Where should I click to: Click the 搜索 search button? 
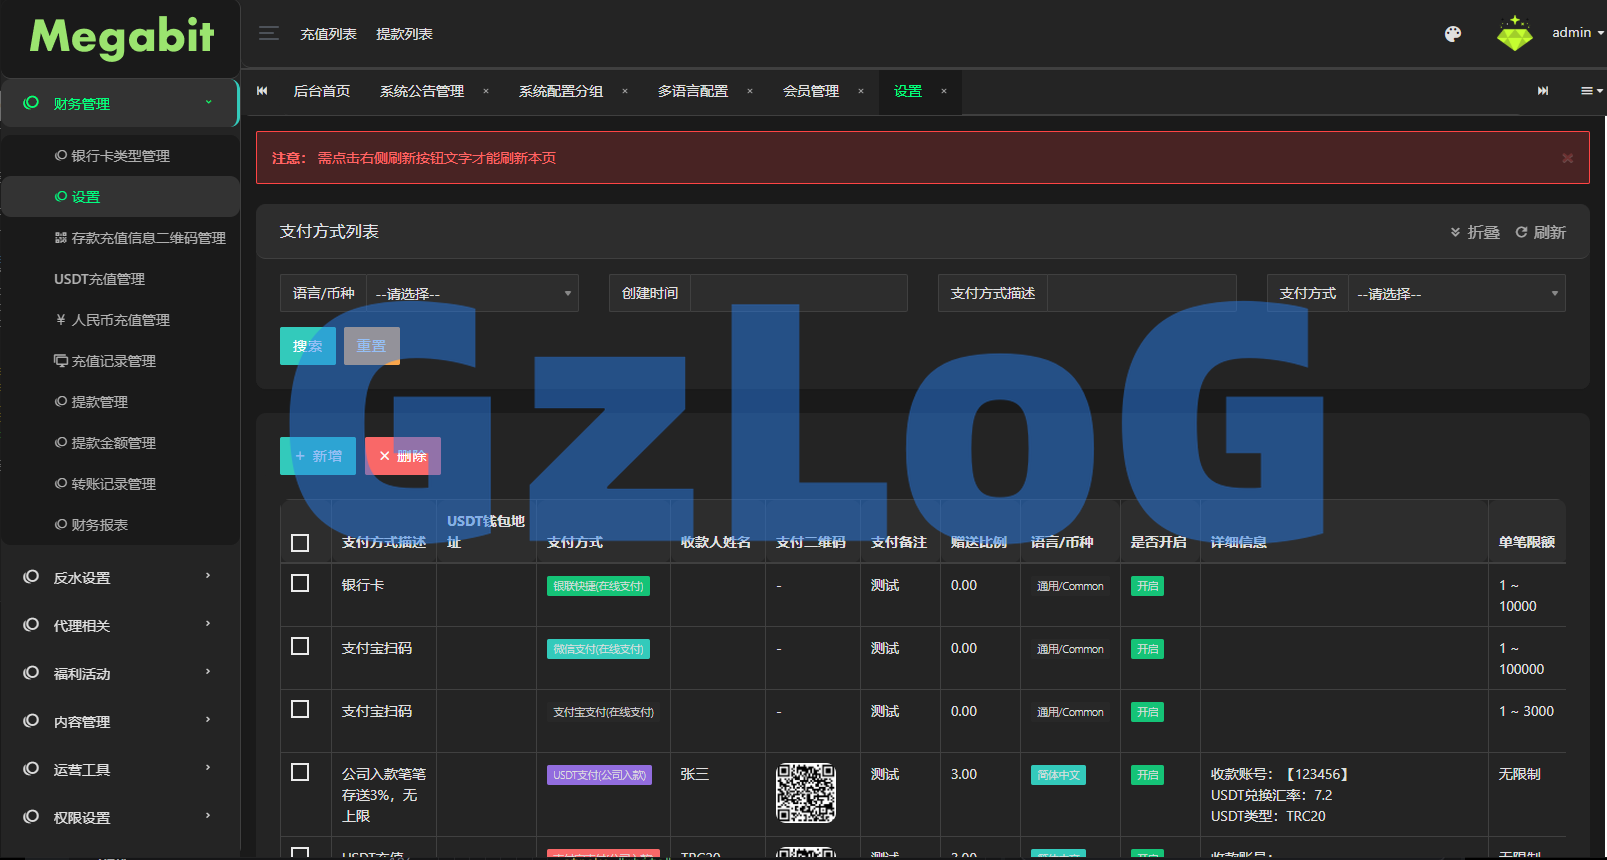[308, 346]
